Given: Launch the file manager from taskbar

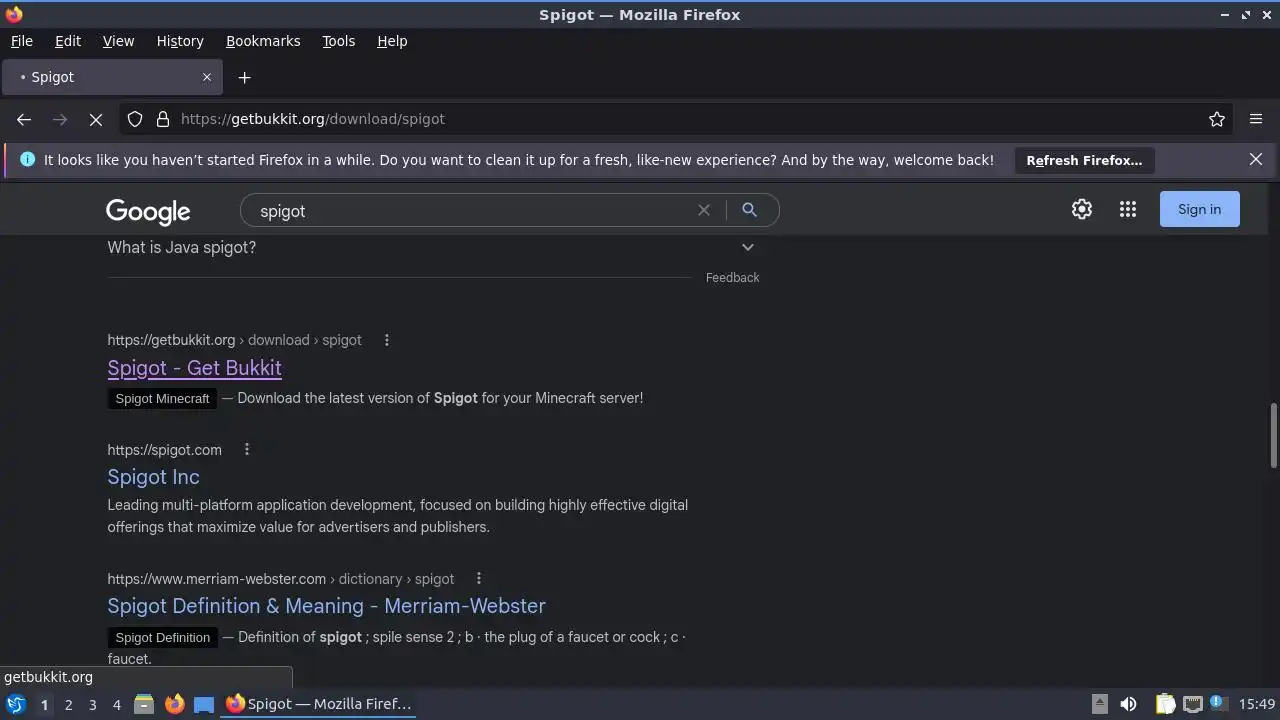Looking at the screenshot, I should point(144,704).
